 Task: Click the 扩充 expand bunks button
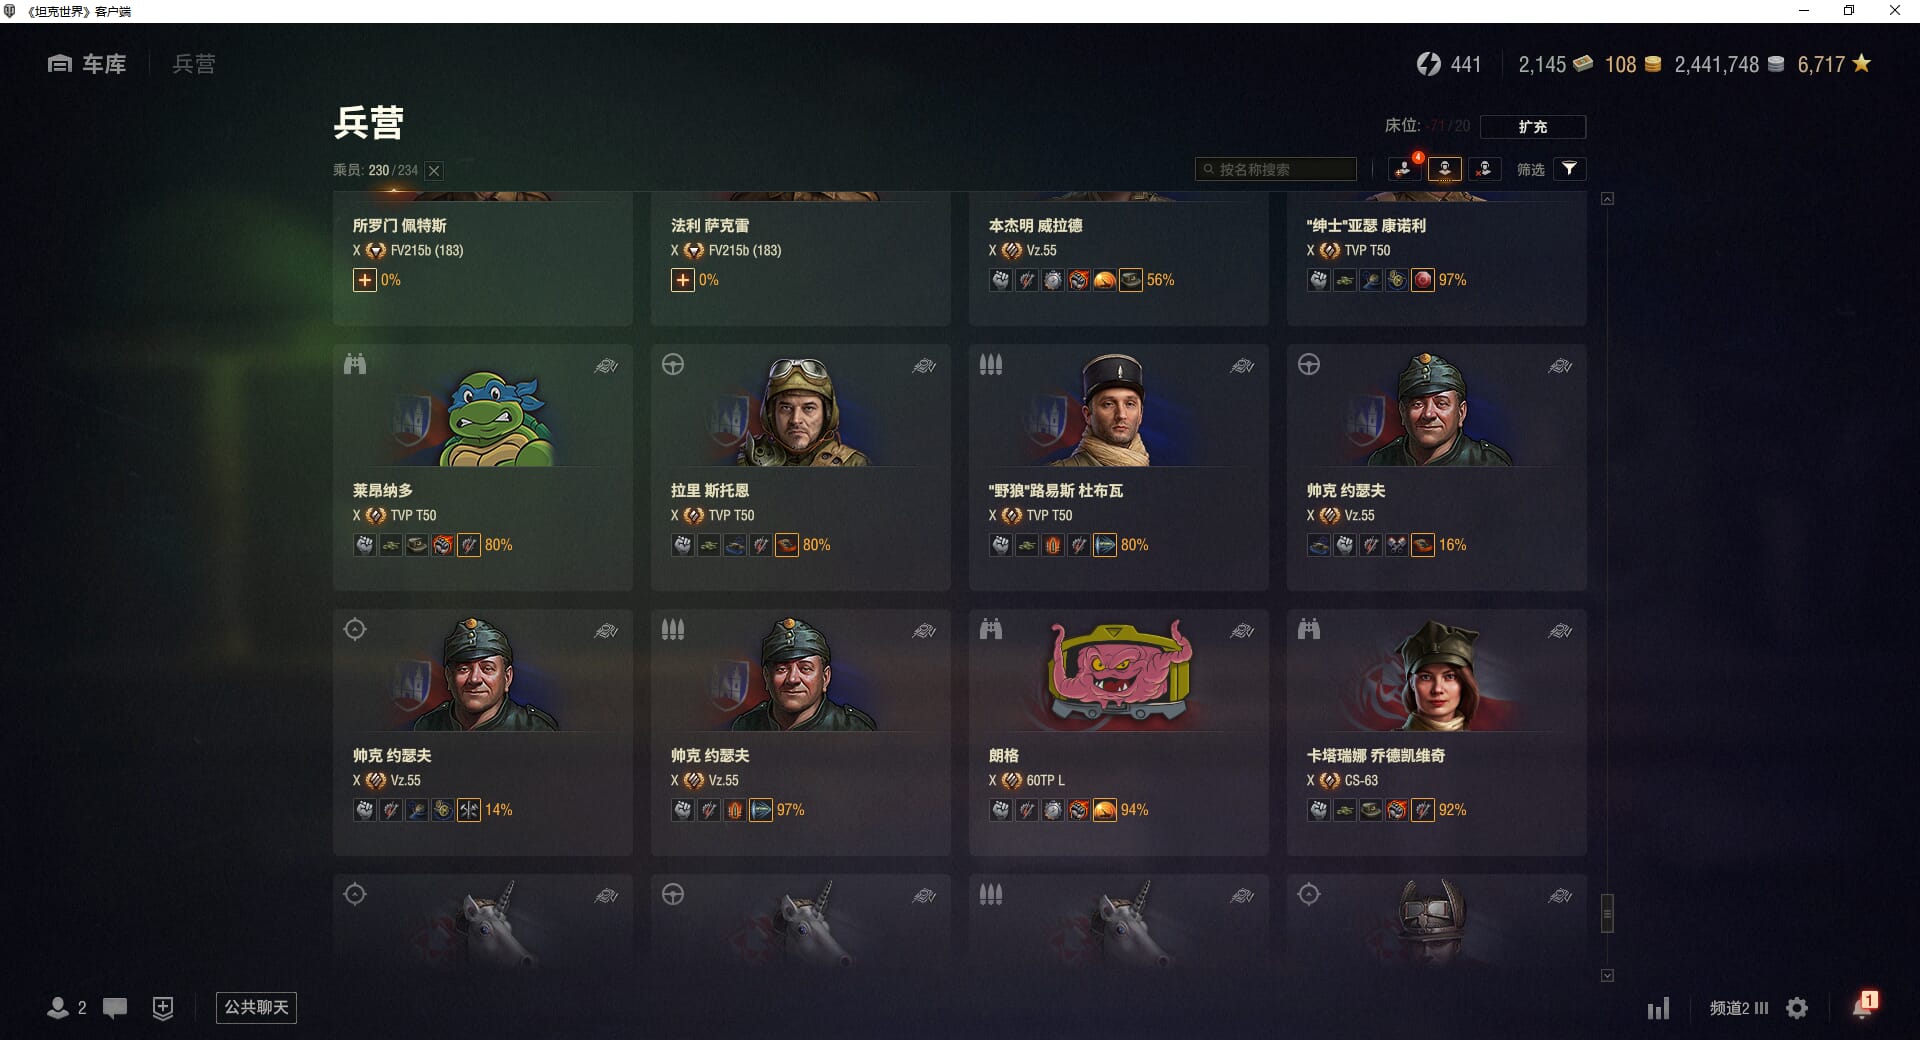pos(1532,127)
